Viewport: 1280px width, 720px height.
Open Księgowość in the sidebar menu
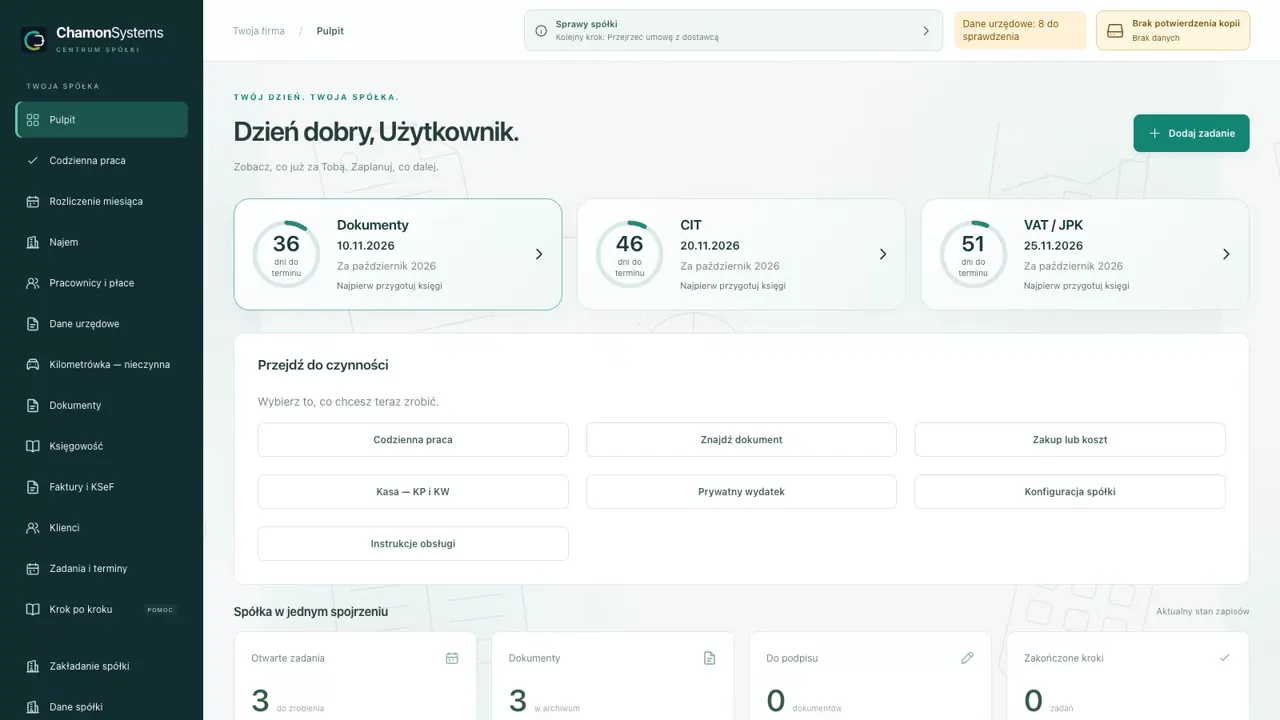[102, 446]
